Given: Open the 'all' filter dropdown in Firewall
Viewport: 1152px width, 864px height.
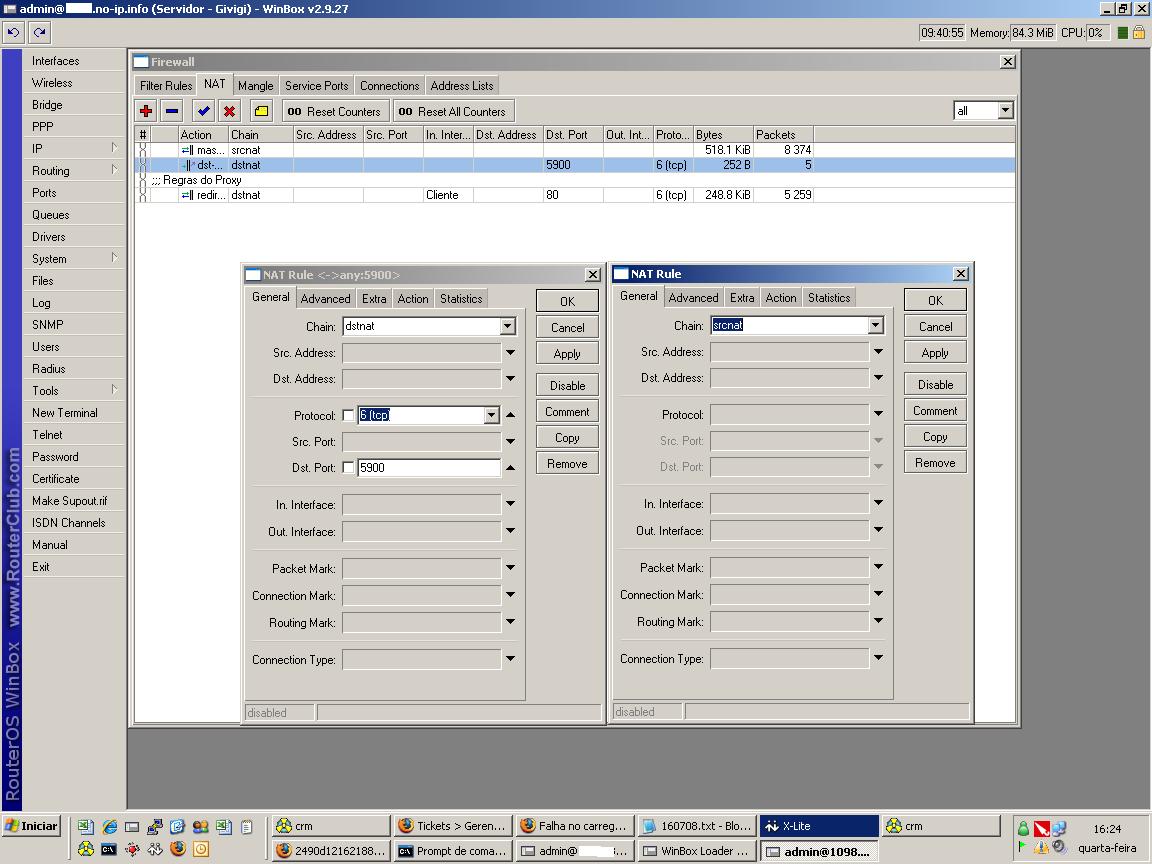Looking at the screenshot, I should click(1005, 111).
